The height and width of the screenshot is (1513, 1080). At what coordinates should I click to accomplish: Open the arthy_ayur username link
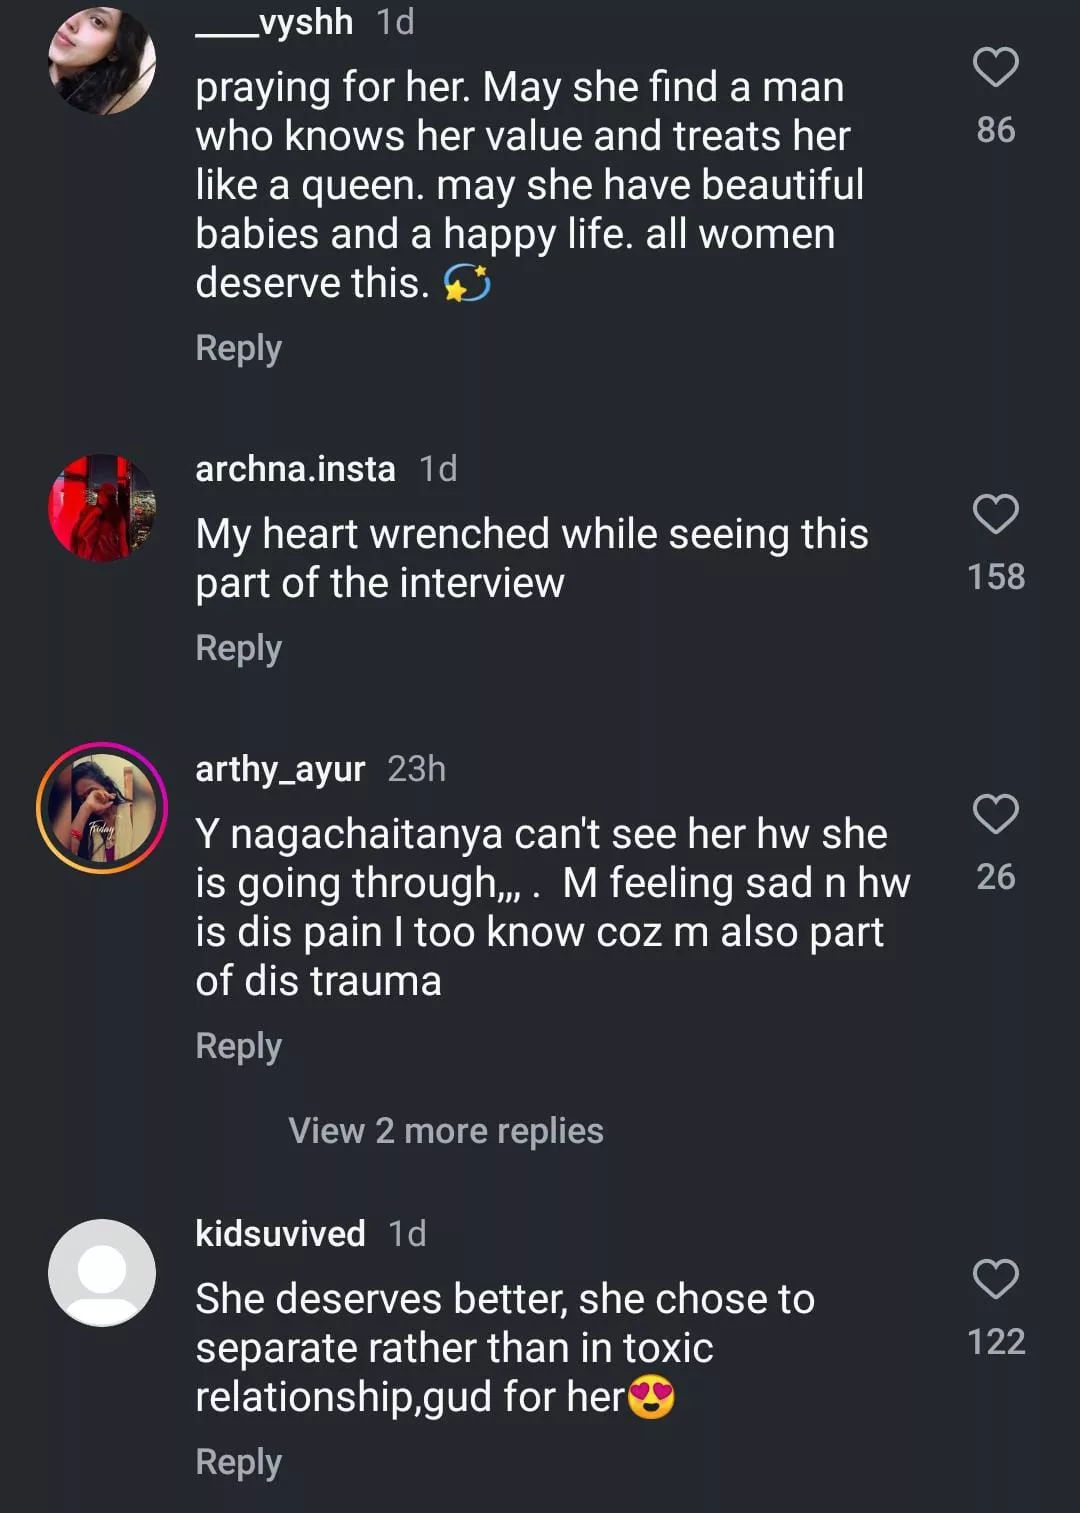click(280, 769)
